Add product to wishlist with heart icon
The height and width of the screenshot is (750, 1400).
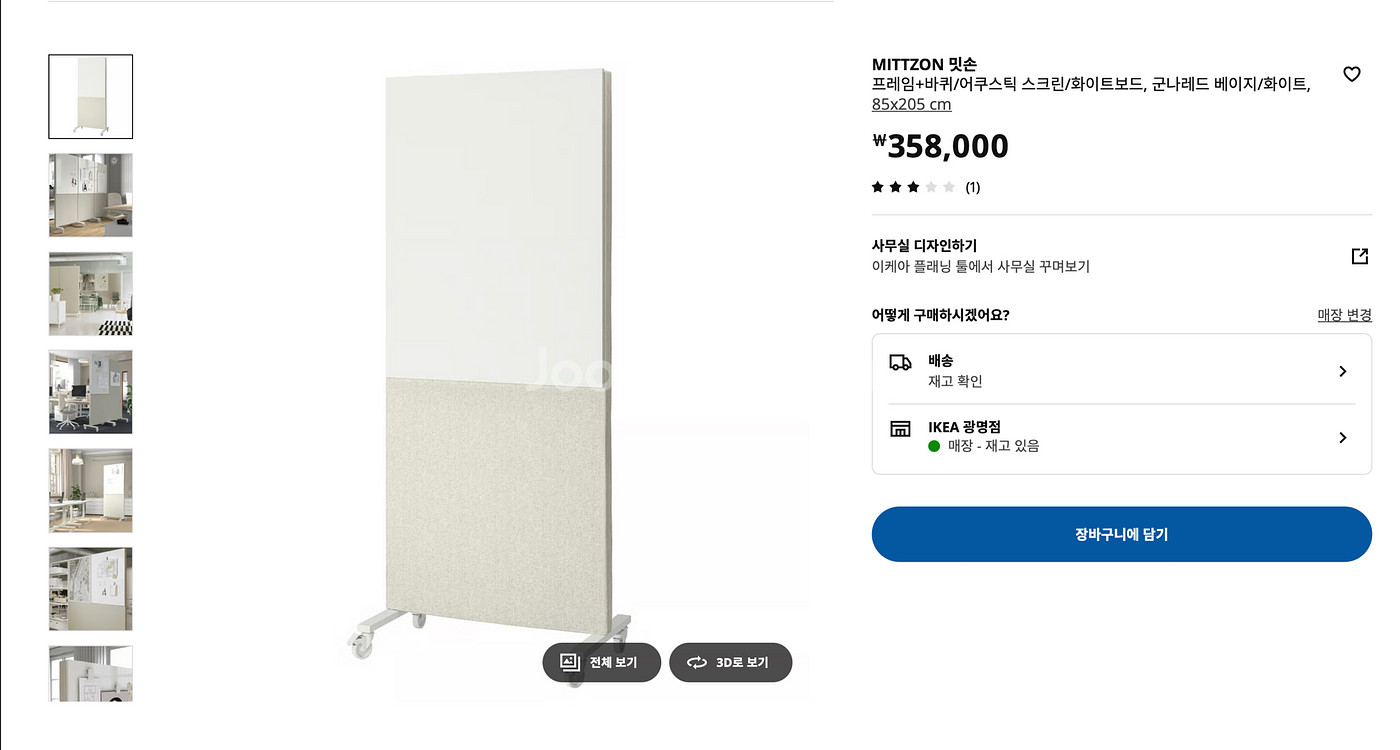[1351, 74]
